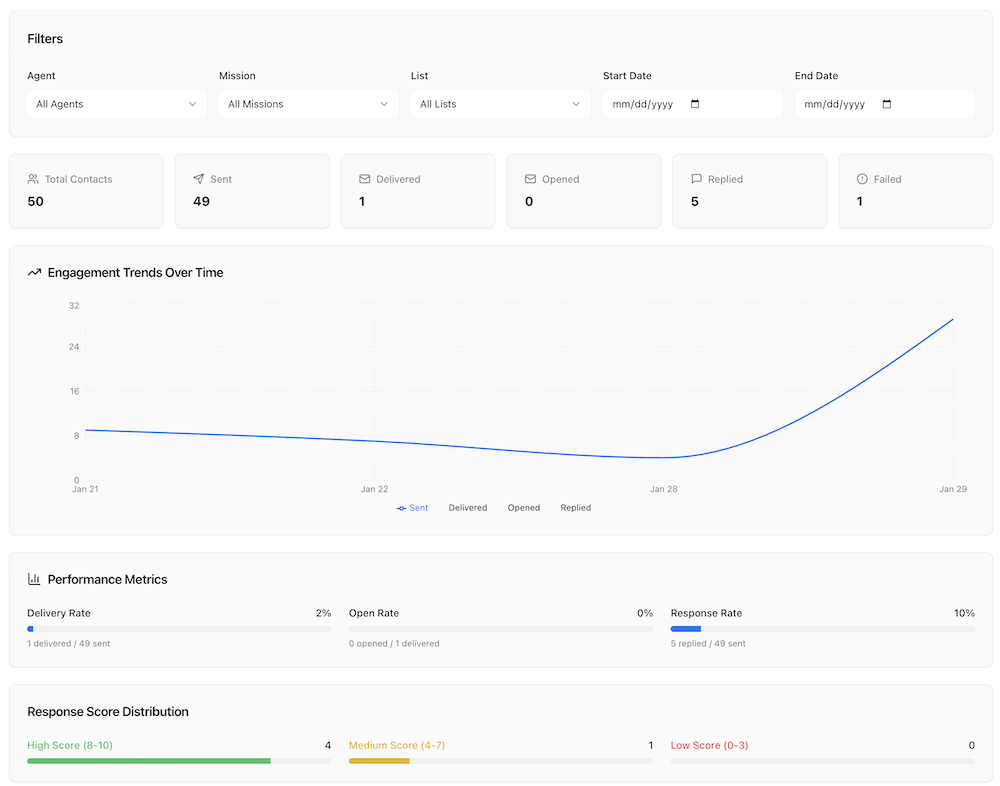Image resolution: width=1000 pixels, height=786 pixels.
Task: Click the envelope icon on Opened card
Action: (x=530, y=179)
